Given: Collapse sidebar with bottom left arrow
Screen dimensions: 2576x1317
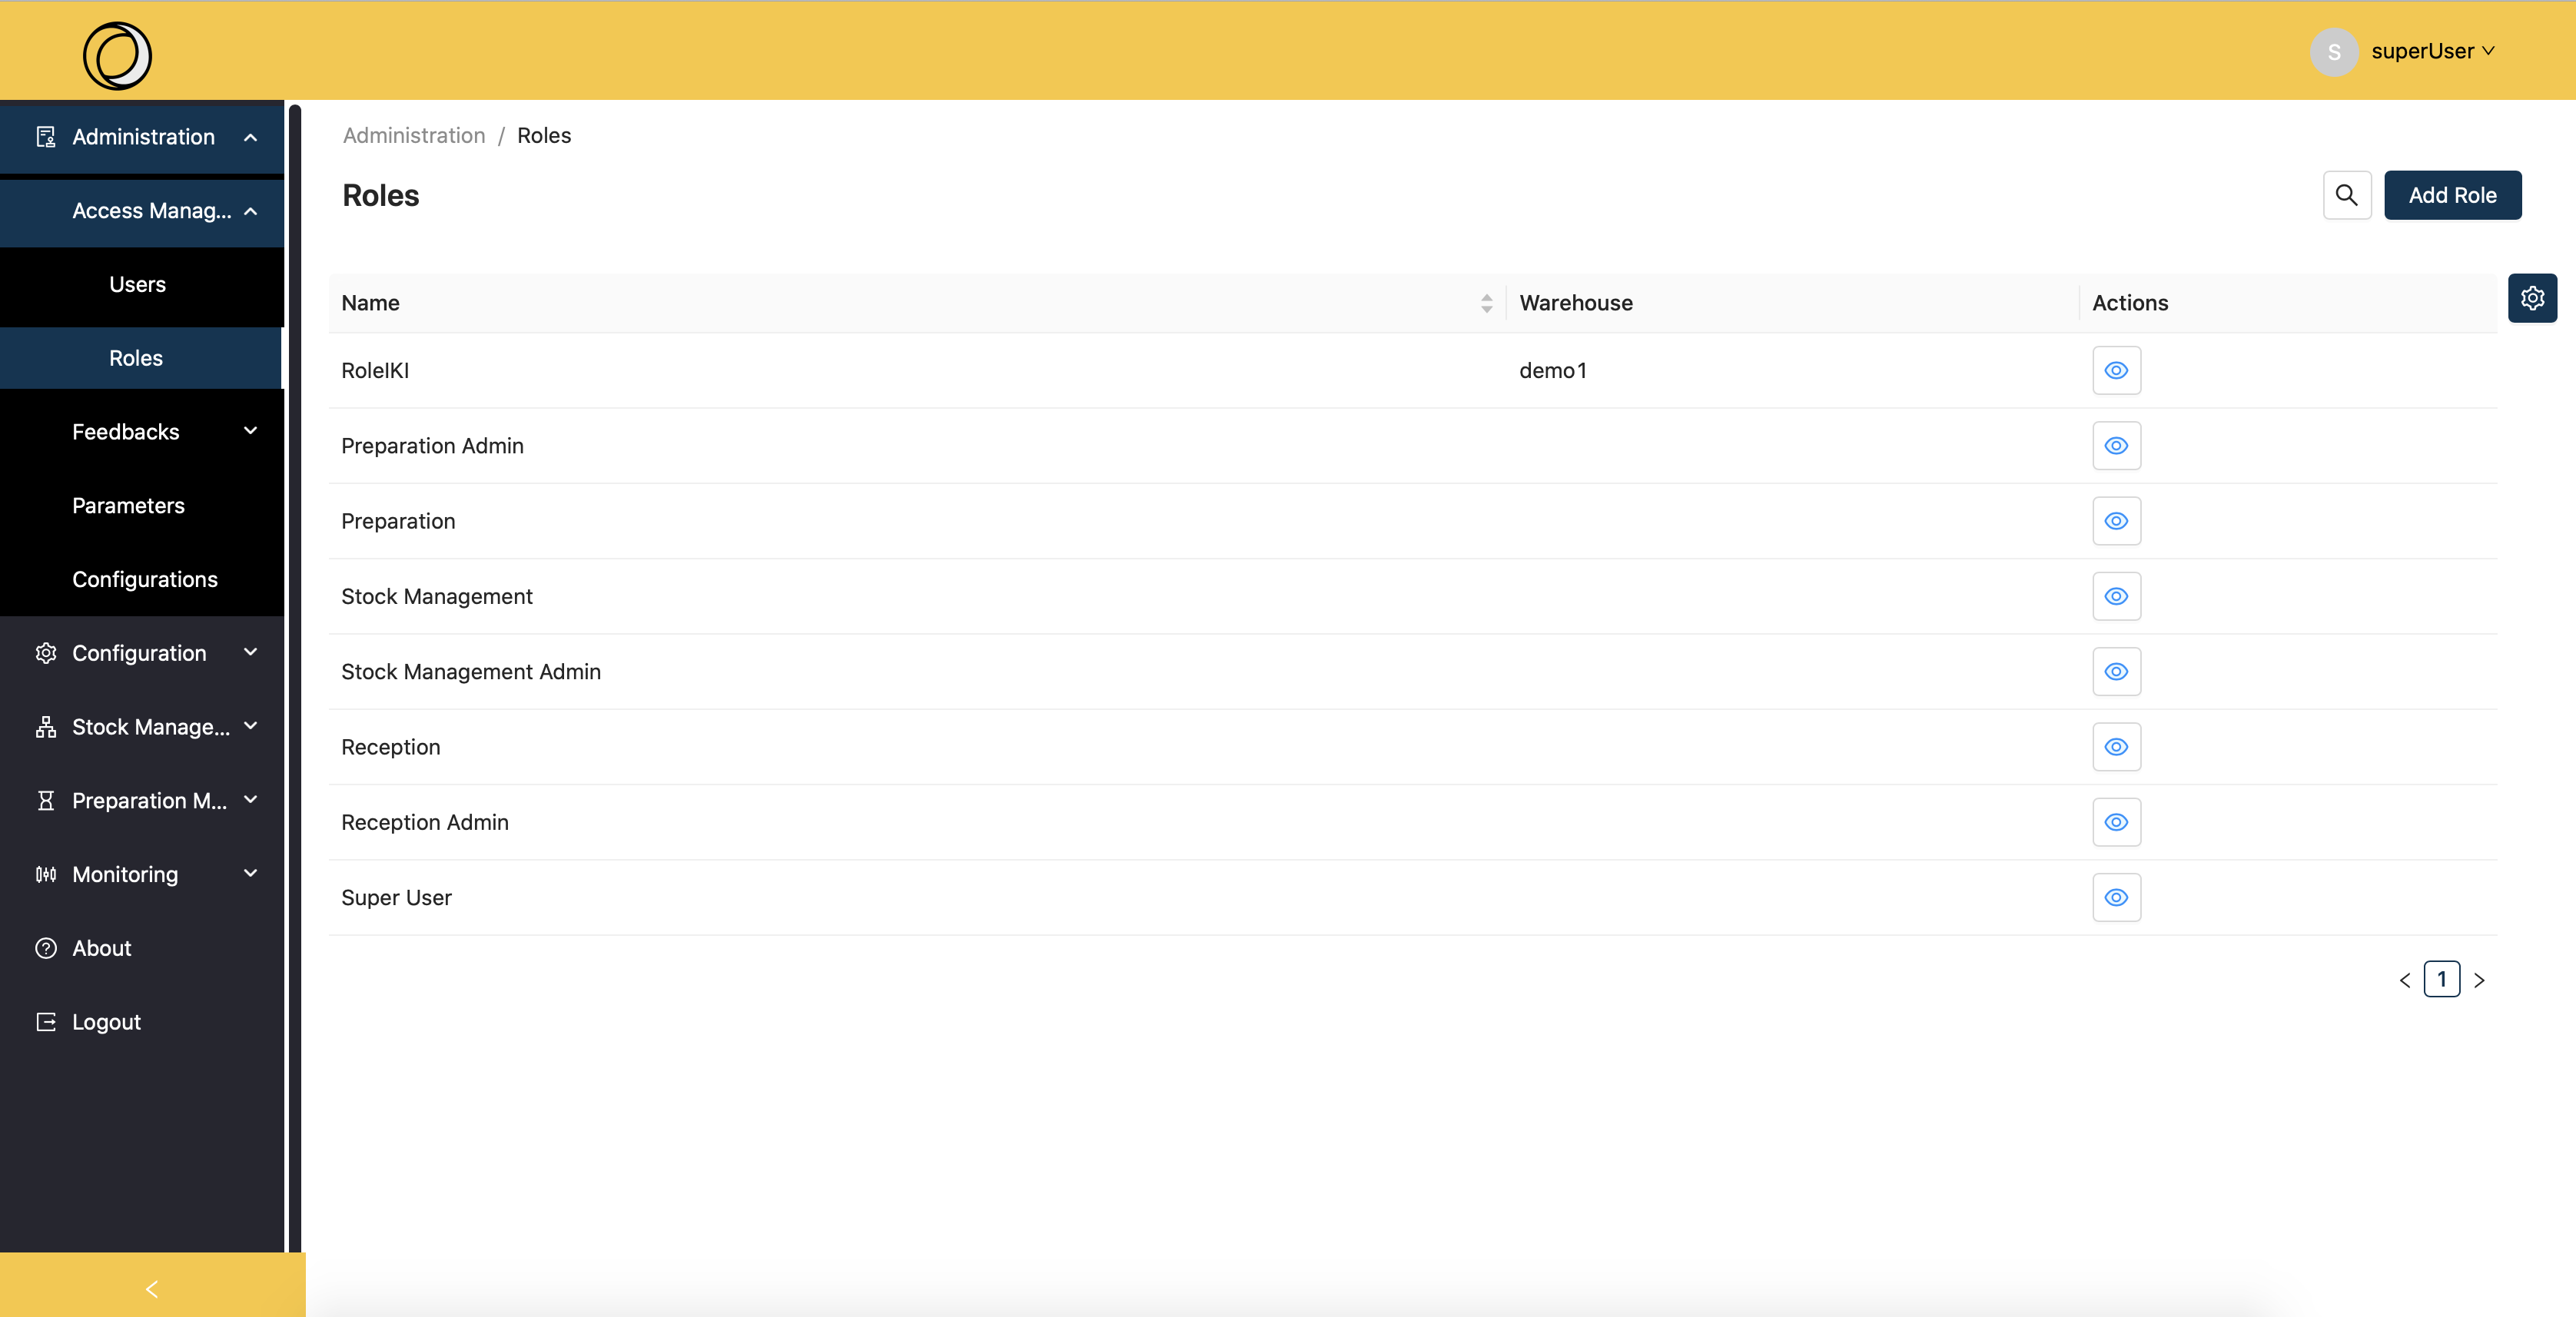Looking at the screenshot, I should tap(152, 1289).
